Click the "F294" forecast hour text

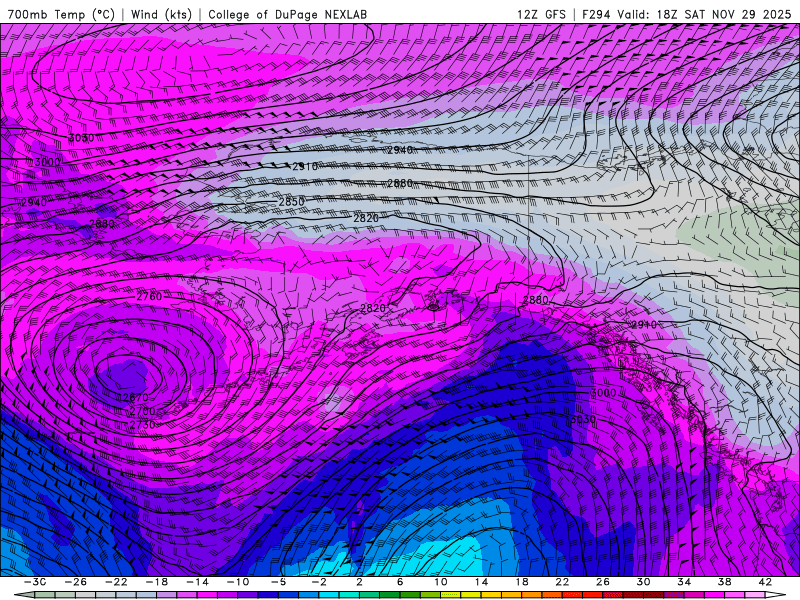coord(596,14)
